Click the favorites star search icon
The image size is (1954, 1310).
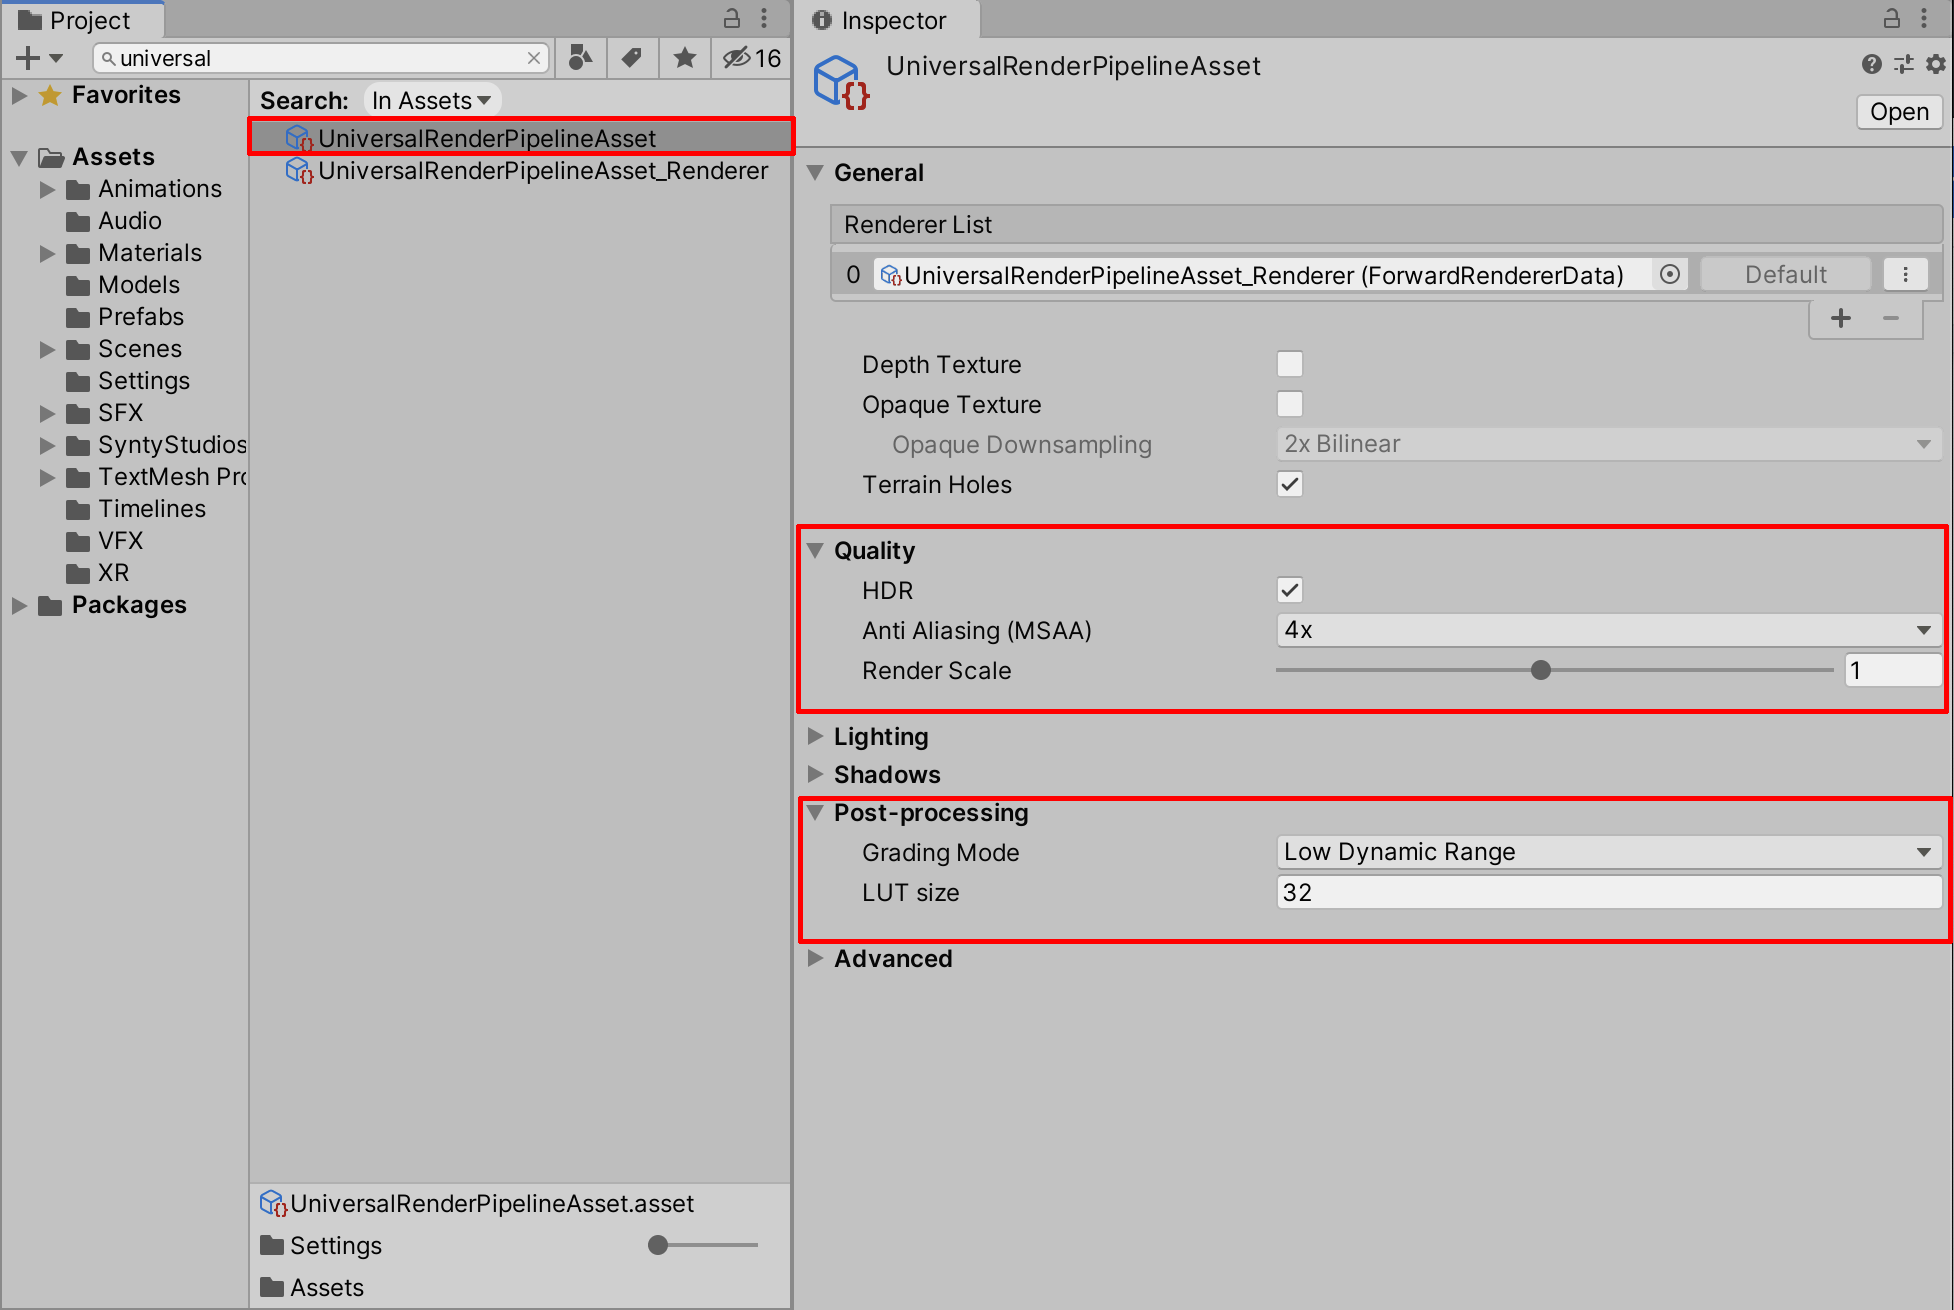(685, 58)
